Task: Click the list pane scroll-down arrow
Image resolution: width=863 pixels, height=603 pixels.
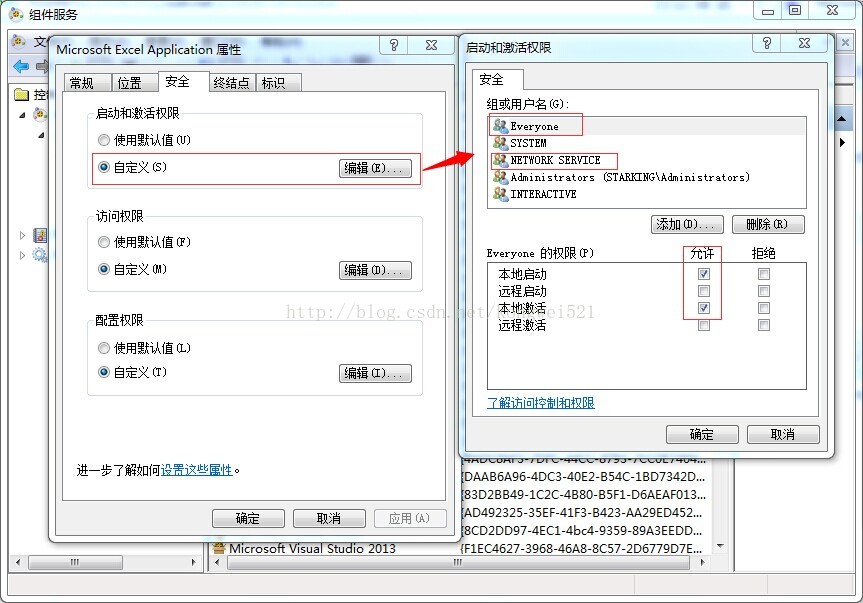Action: 720,546
